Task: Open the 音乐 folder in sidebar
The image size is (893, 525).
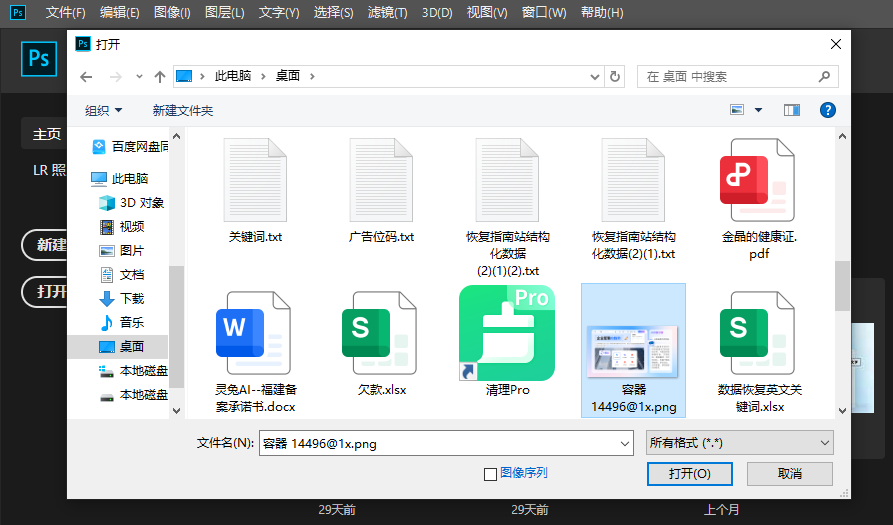Action: [122, 322]
